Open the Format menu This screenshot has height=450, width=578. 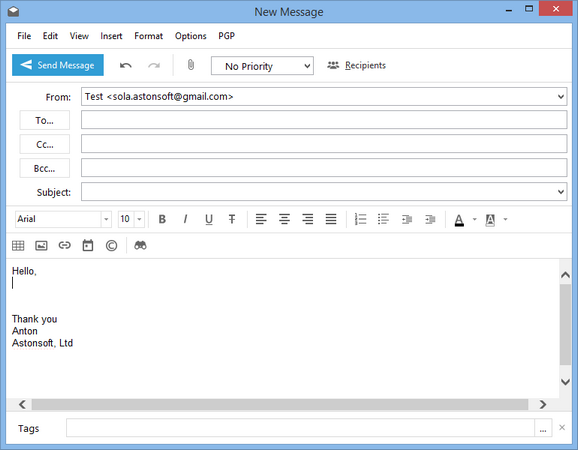tap(149, 36)
